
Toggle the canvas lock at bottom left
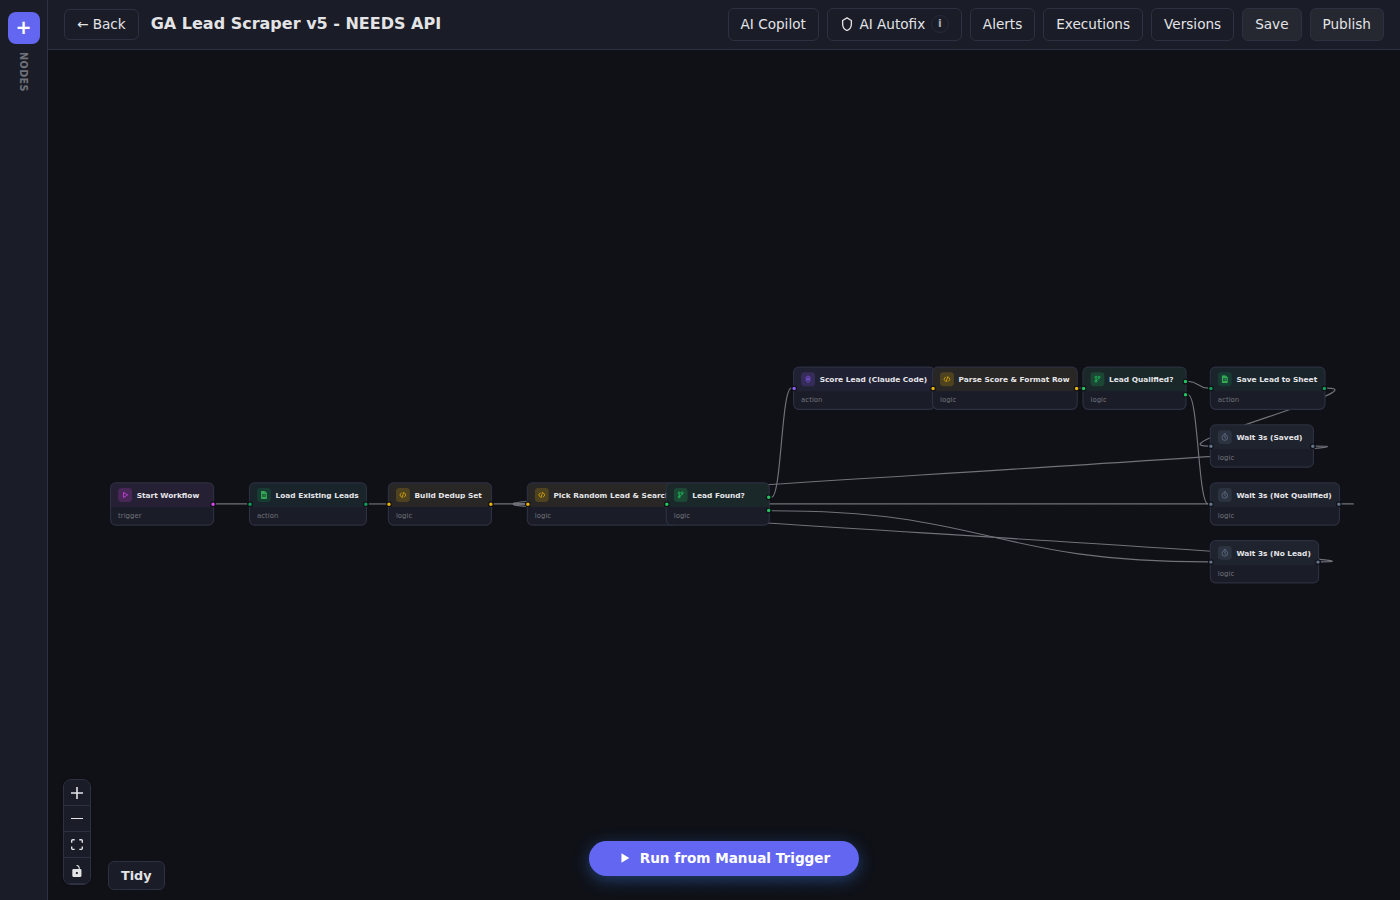77,871
